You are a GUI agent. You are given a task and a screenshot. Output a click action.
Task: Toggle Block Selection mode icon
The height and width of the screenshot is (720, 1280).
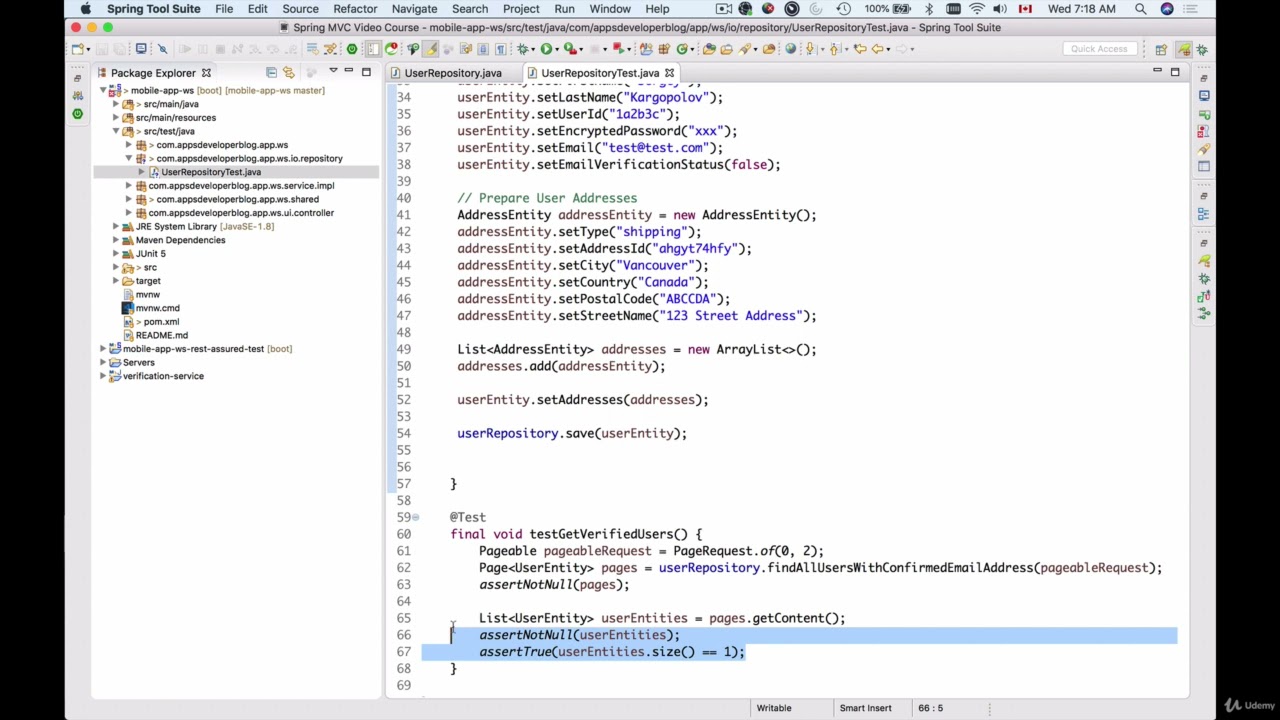point(482,48)
